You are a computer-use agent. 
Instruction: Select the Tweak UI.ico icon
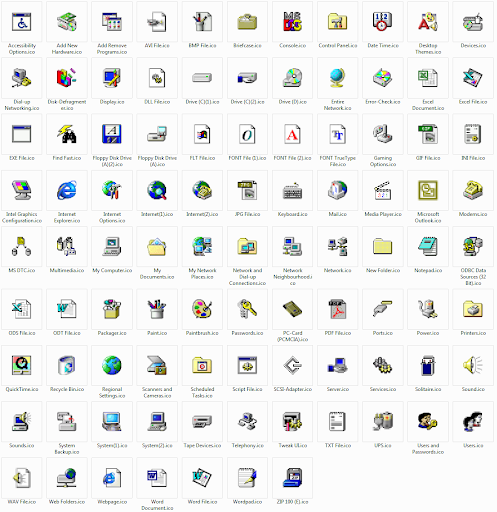coord(292,422)
